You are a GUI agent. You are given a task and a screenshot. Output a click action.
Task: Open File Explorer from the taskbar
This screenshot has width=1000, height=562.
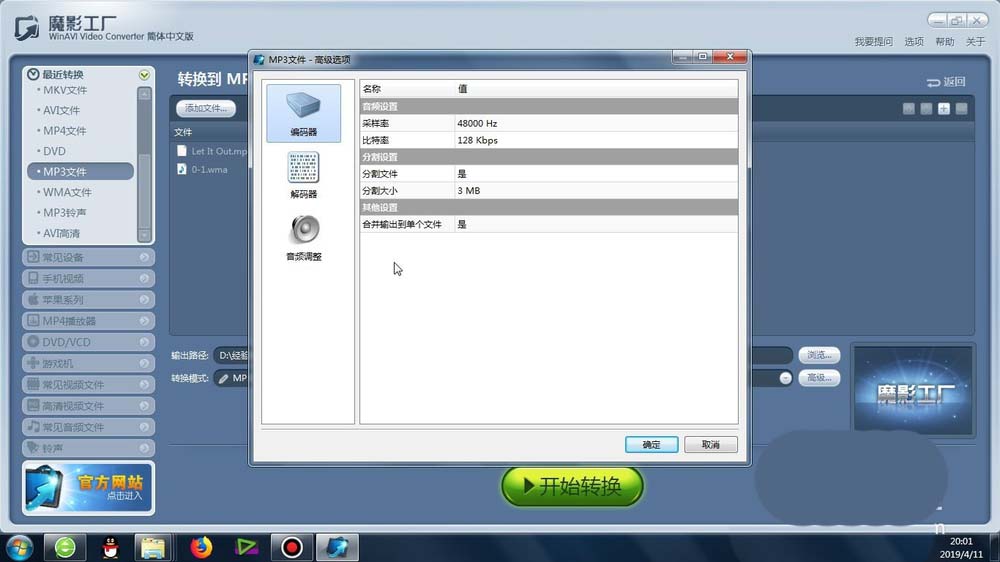[x=153, y=547]
